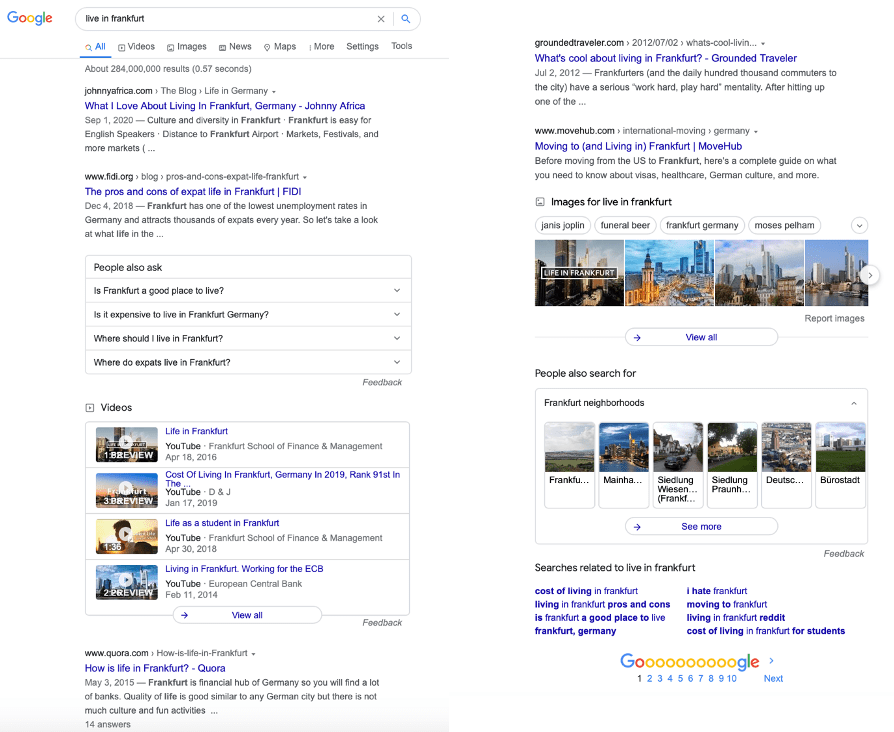The height and width of the screenshot is (732, 894).
Task: Clear the search box with X icon
Action: pyautogui.click(x=380, y=19)
